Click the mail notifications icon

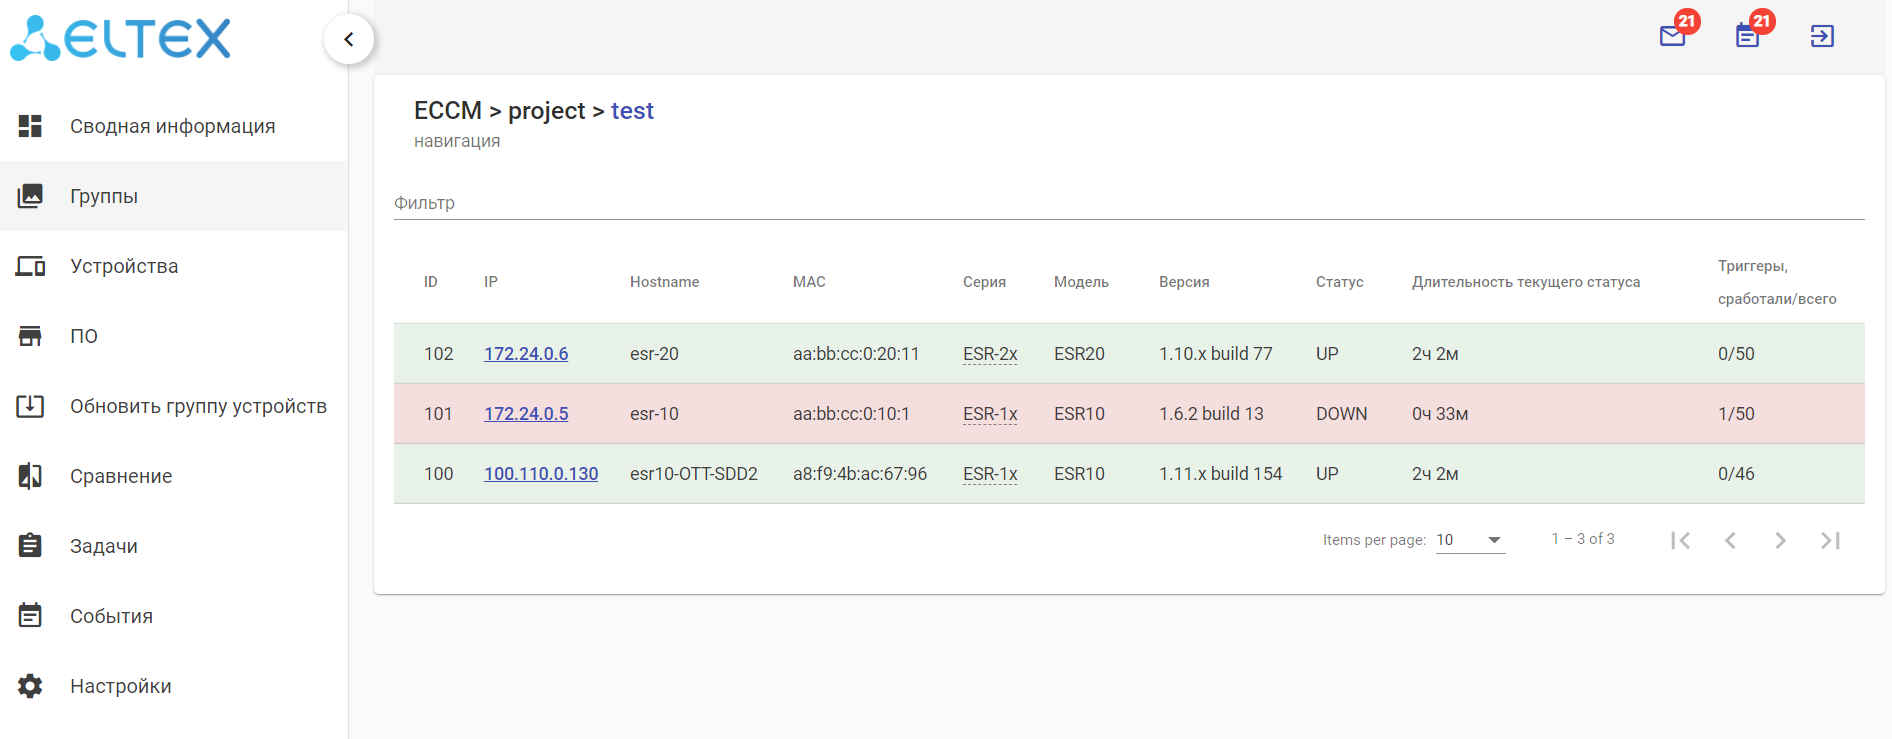pyautogui.click(x=1672, y=37)
